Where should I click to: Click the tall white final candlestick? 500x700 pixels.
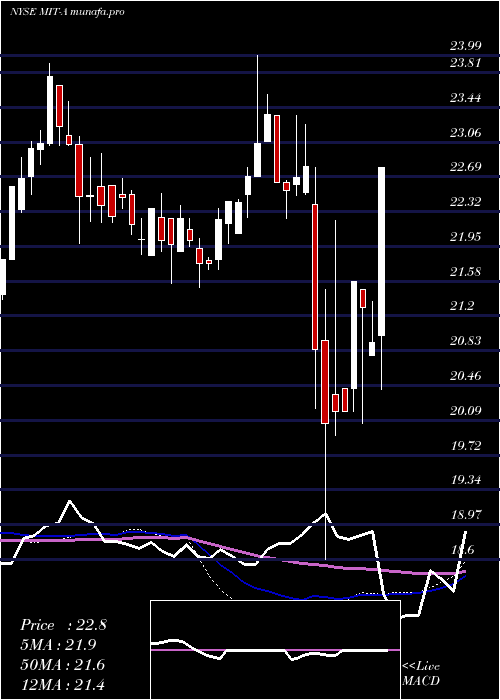click(382, 251)
